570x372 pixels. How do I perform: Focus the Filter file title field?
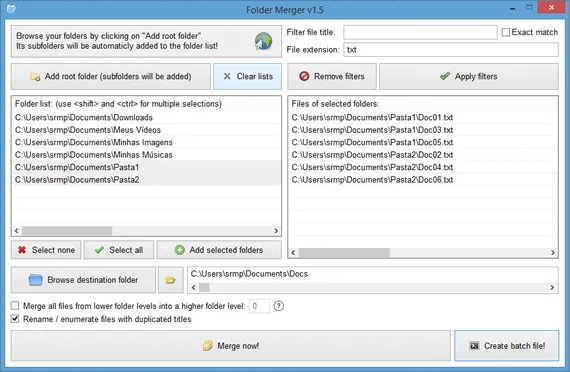pos(420,32)
